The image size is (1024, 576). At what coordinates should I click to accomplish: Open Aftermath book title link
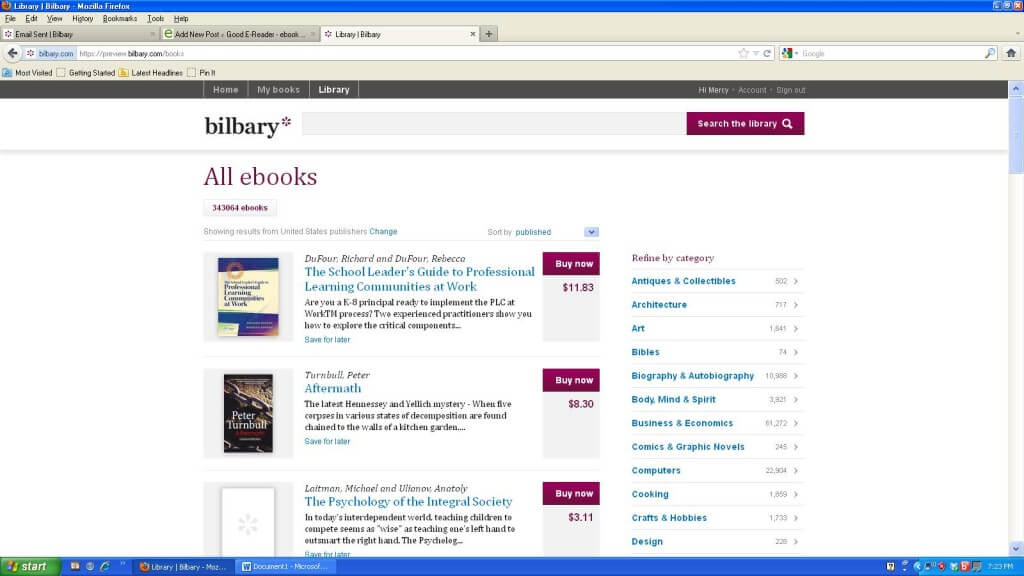tap(332, 389)
